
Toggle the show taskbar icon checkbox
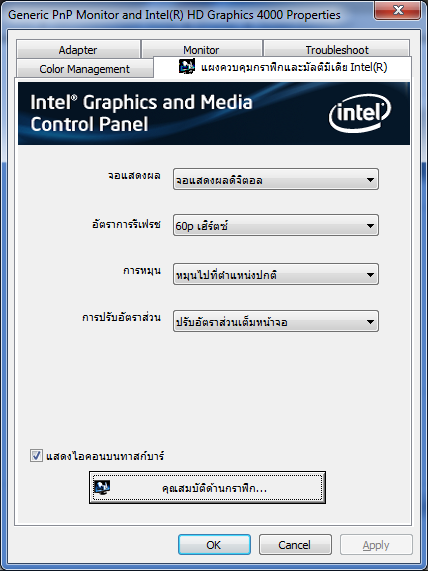(x=36, y=456)
